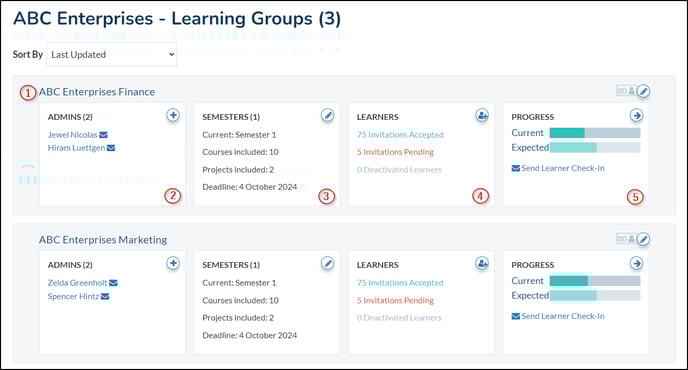This screenshot has width=688, height=370.
Task: Email Jewel Nicolas via envelope icon
Action: [103, 135]
